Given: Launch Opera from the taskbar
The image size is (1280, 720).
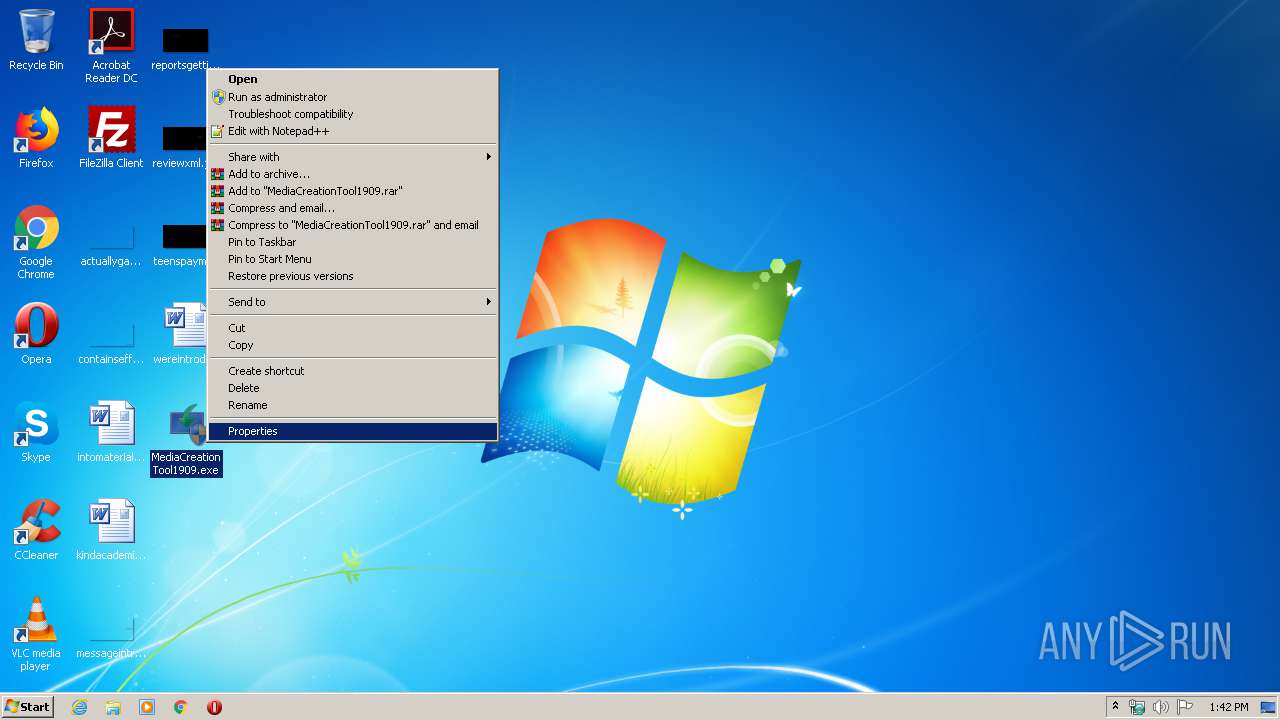Looking at the screenshot, I should [x=214, y=707].
